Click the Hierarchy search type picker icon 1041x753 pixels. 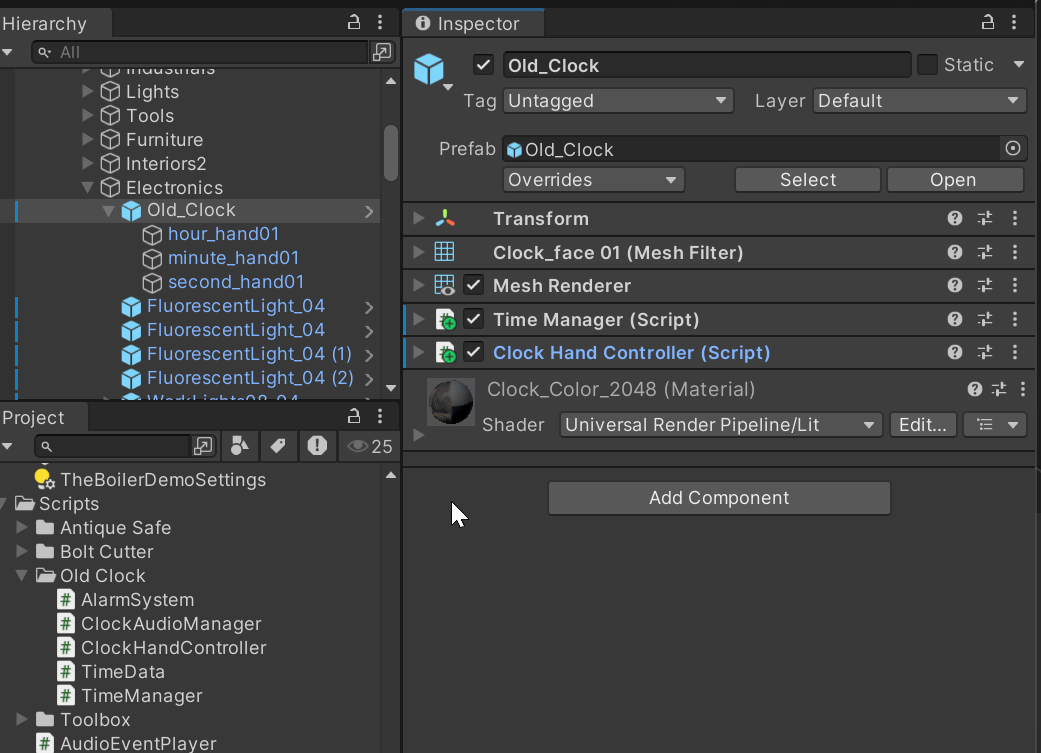[x=382, y=52]
